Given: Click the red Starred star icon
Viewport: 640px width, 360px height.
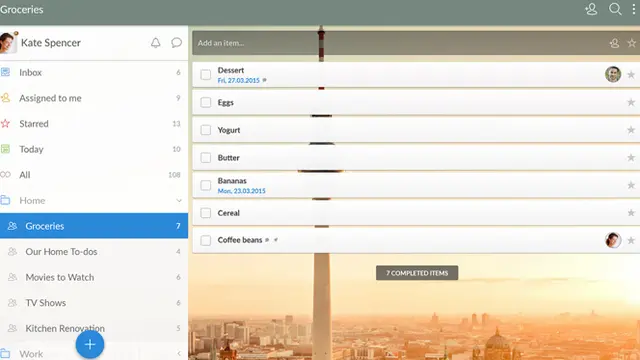Looking at the screenshot, I should [x=5, y=124].
